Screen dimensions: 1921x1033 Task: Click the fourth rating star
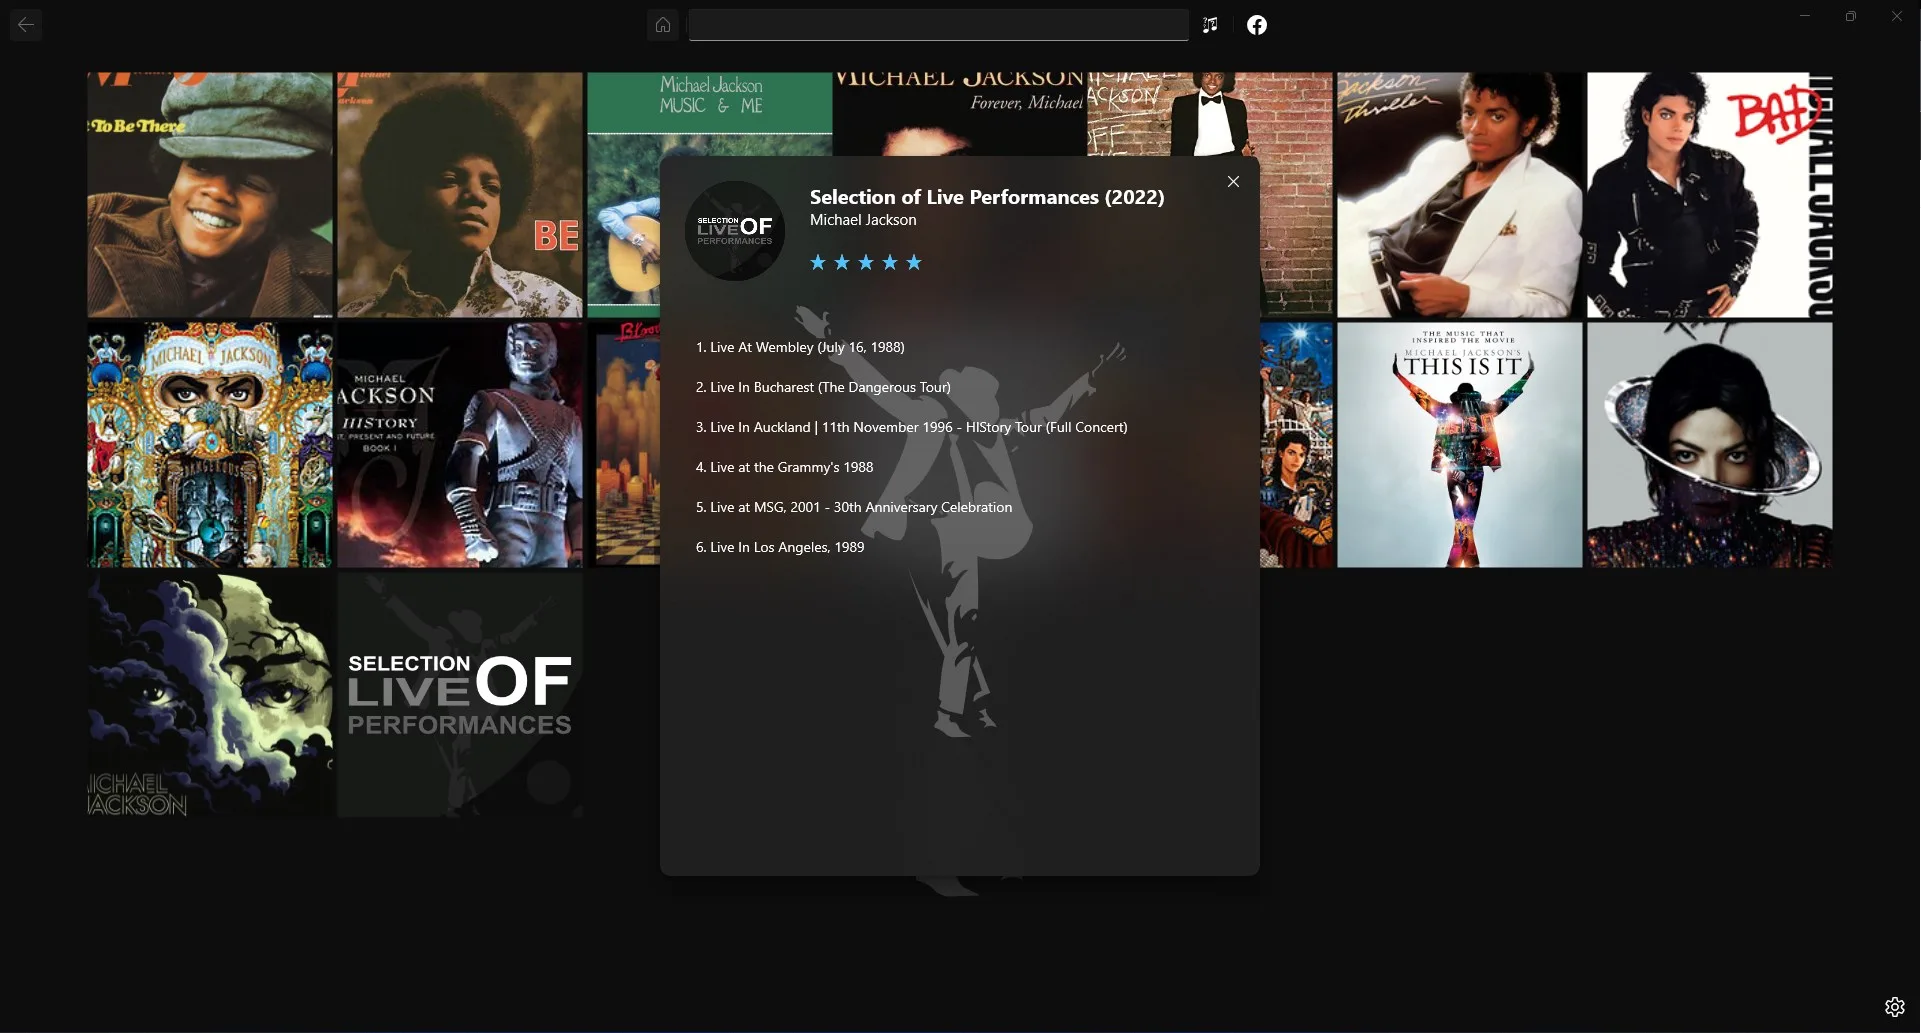(890, 262)
